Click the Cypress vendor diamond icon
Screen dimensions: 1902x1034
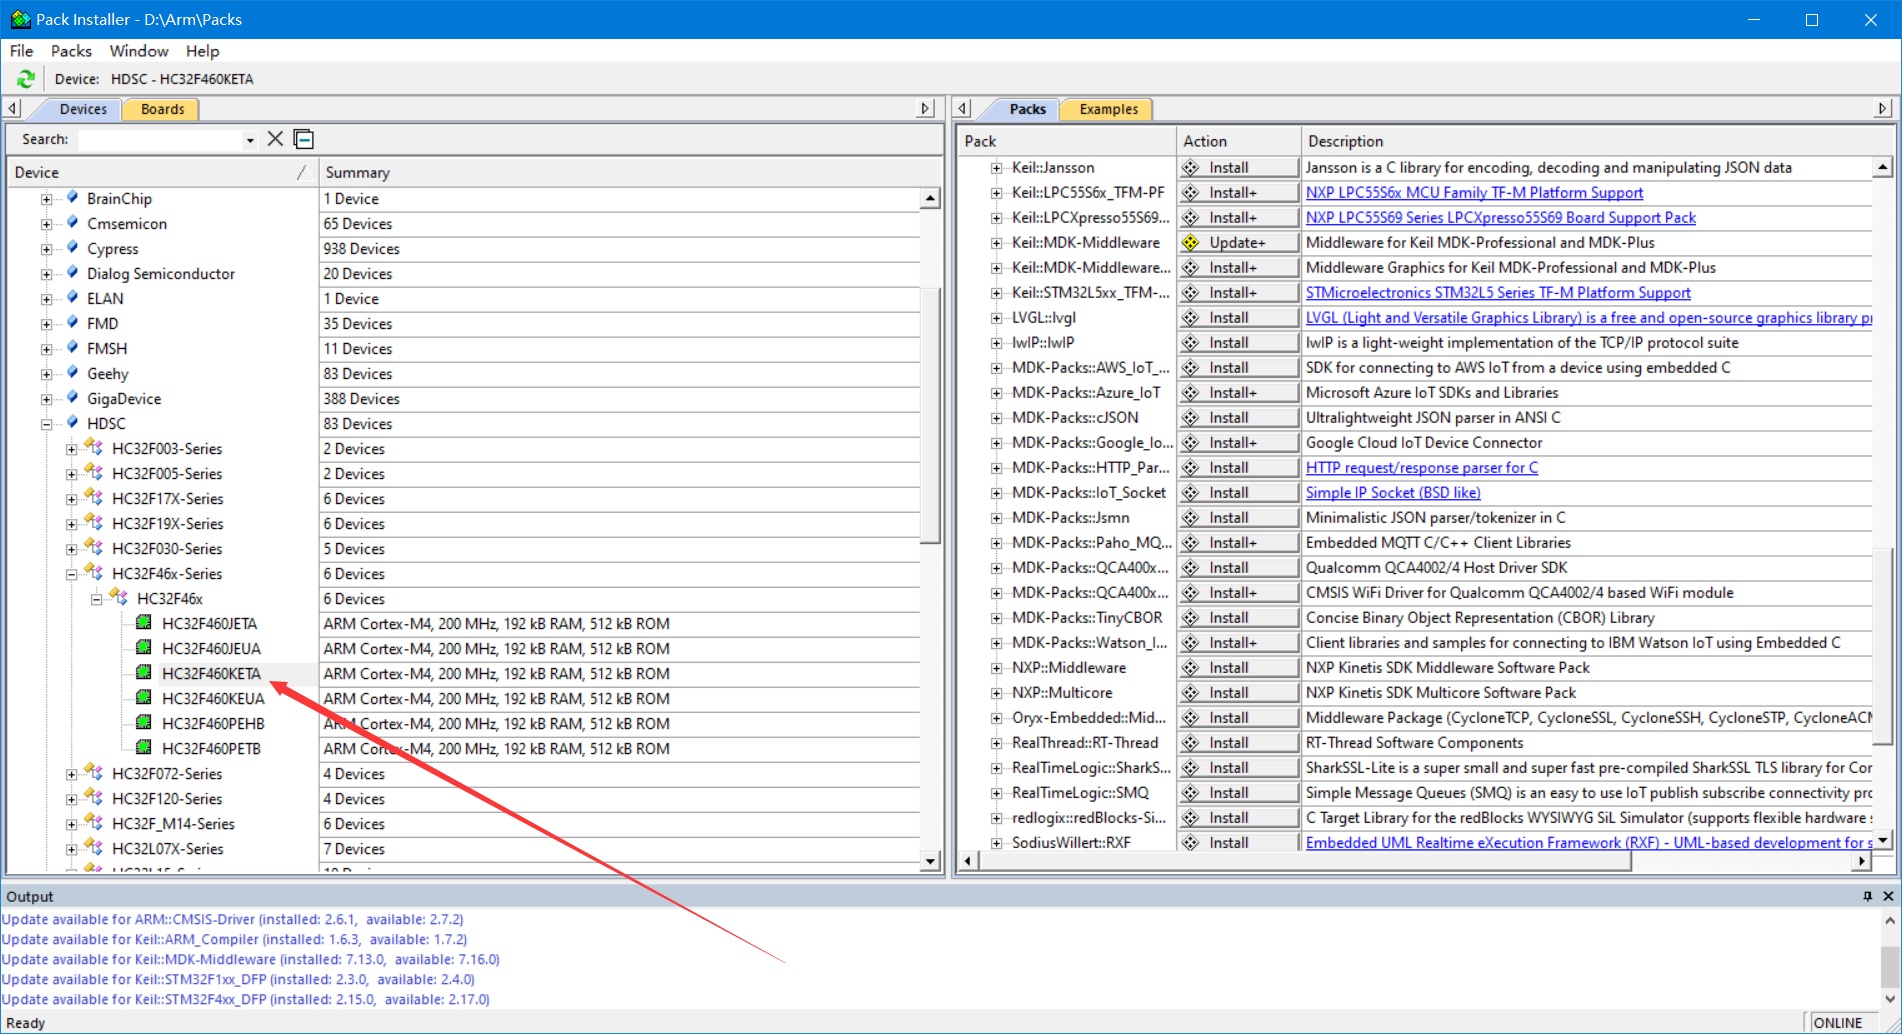(x=72, y=248)
